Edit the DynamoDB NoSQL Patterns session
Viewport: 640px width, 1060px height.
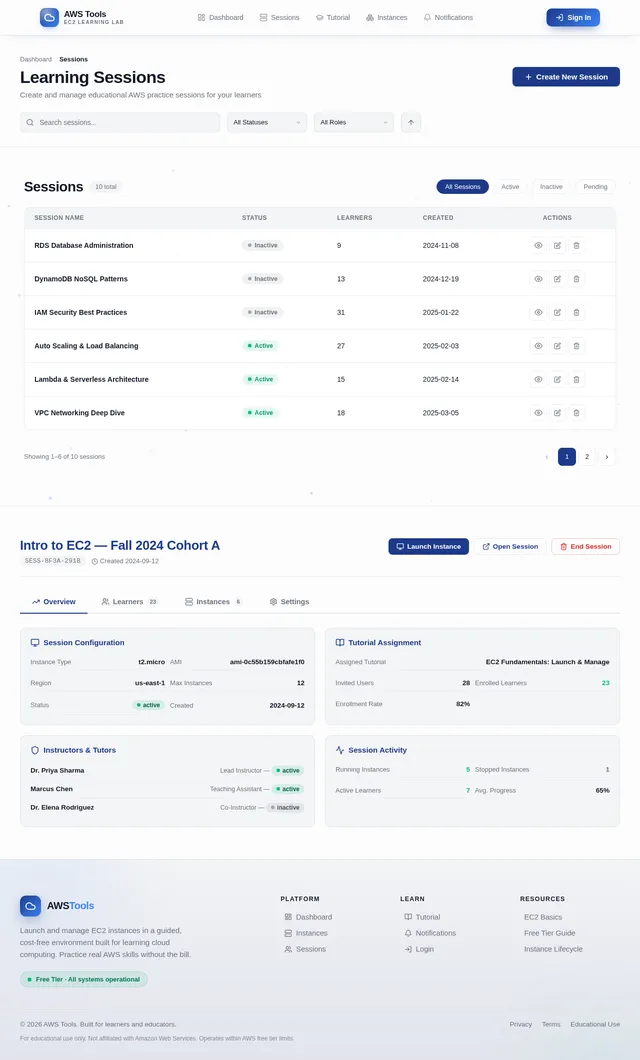point(557,279)
